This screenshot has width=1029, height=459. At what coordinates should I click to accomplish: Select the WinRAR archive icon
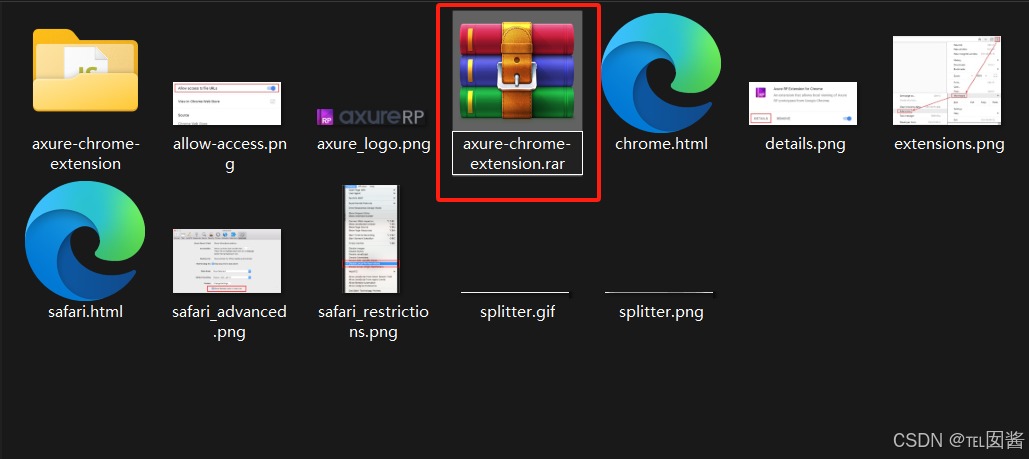(517, 71)
